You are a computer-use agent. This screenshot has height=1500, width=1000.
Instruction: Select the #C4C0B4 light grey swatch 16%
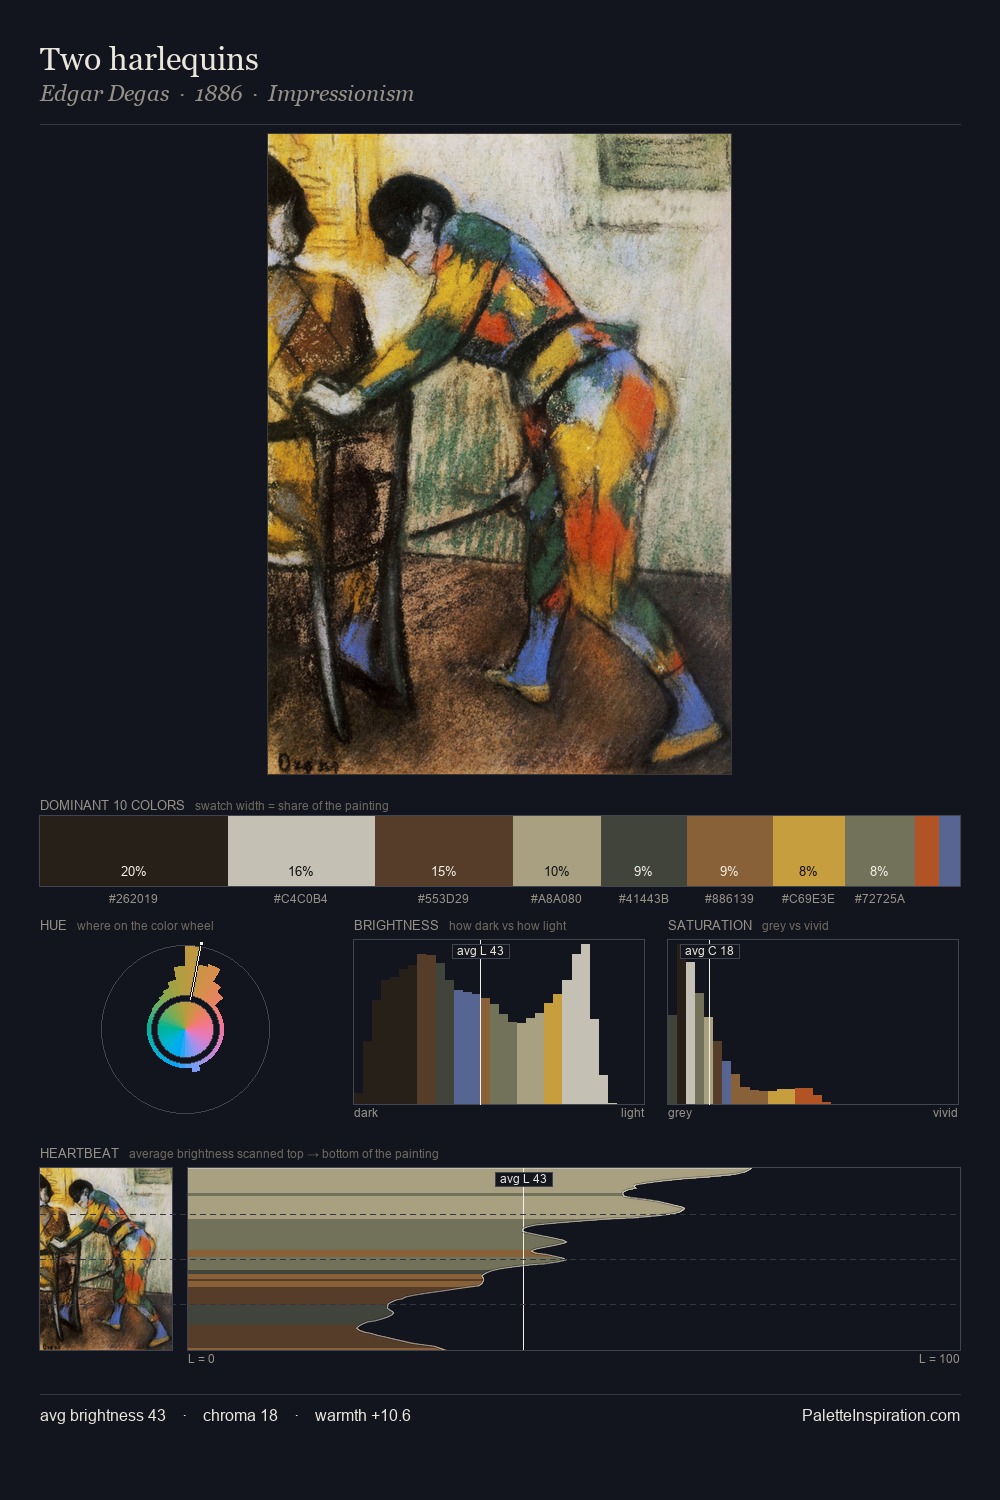pos(301,851)
